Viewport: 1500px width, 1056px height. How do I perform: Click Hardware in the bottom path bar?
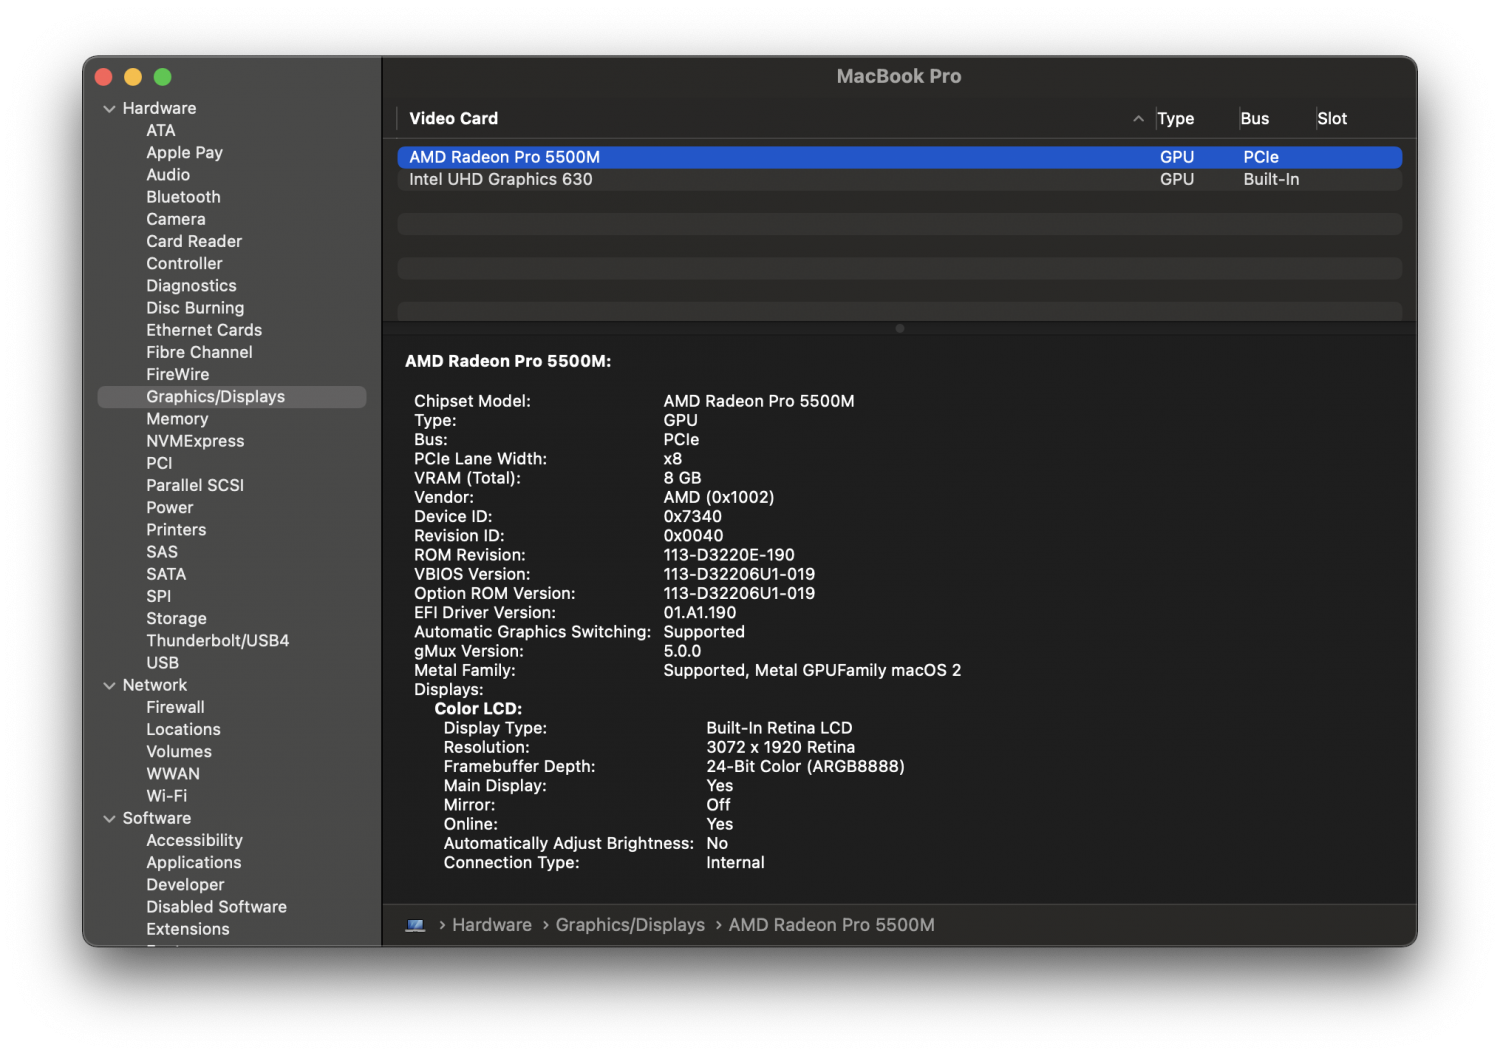(491, 925)
